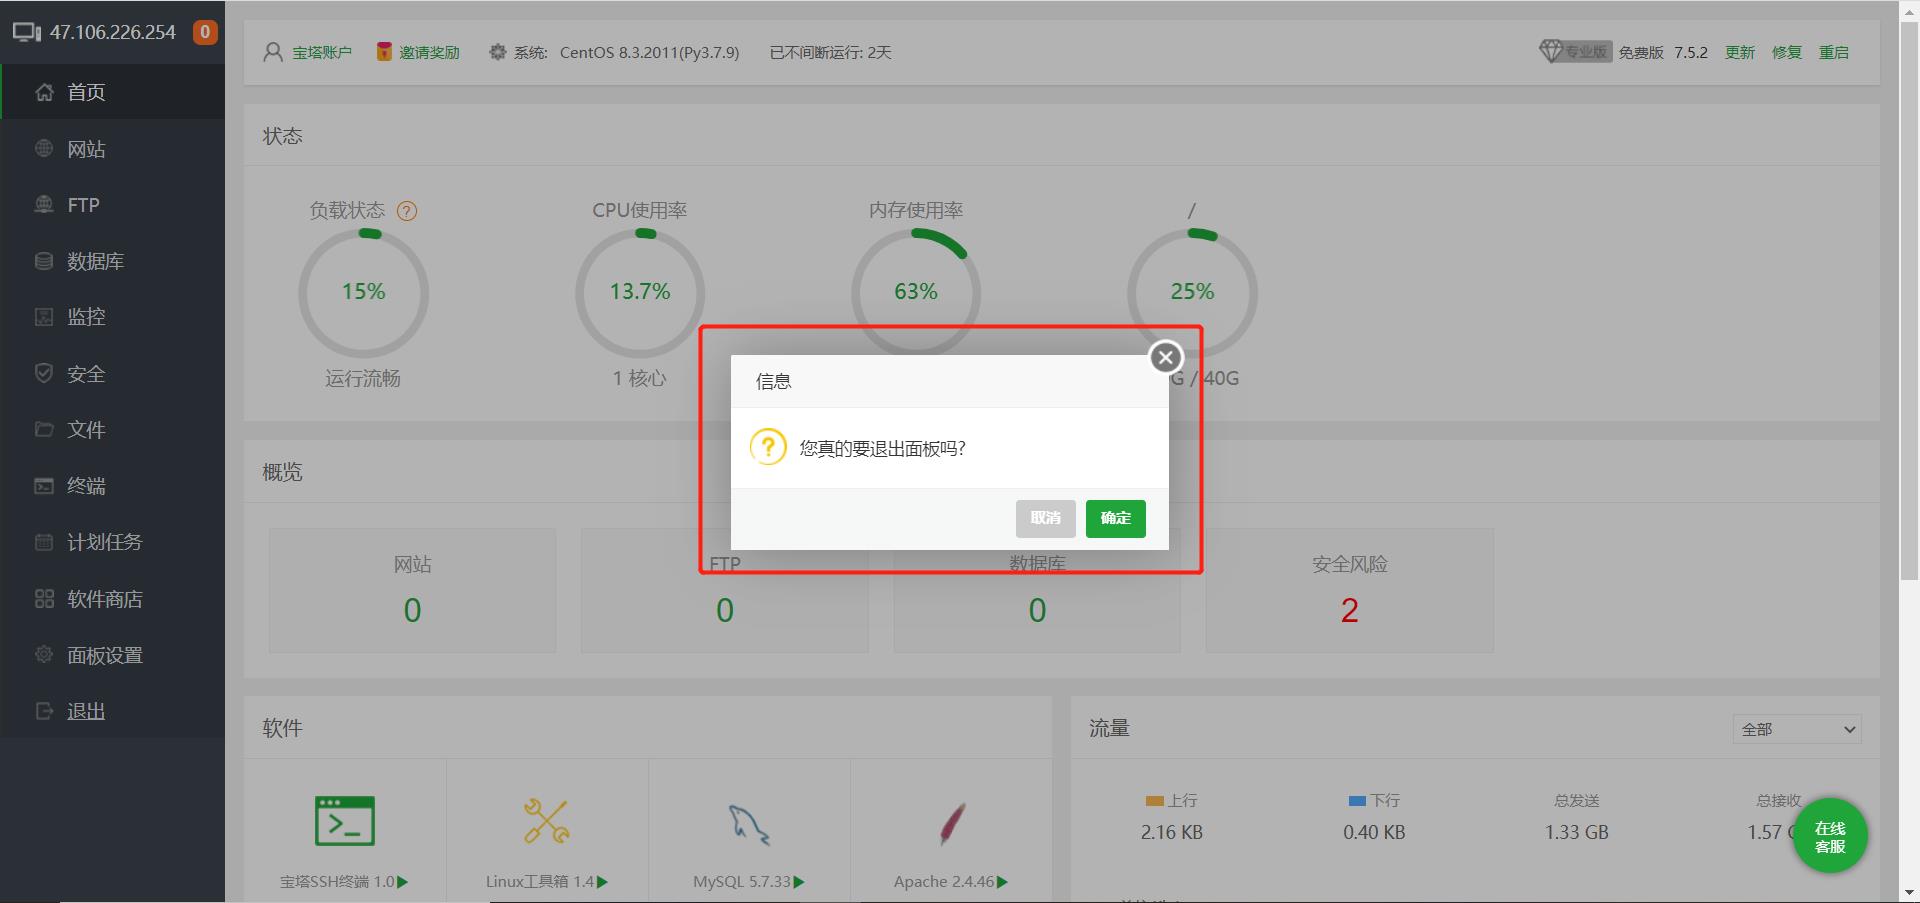Open FTP in the sidebar
The height and width of the screenshot is (903, 1920).
(x=113, y=205)
